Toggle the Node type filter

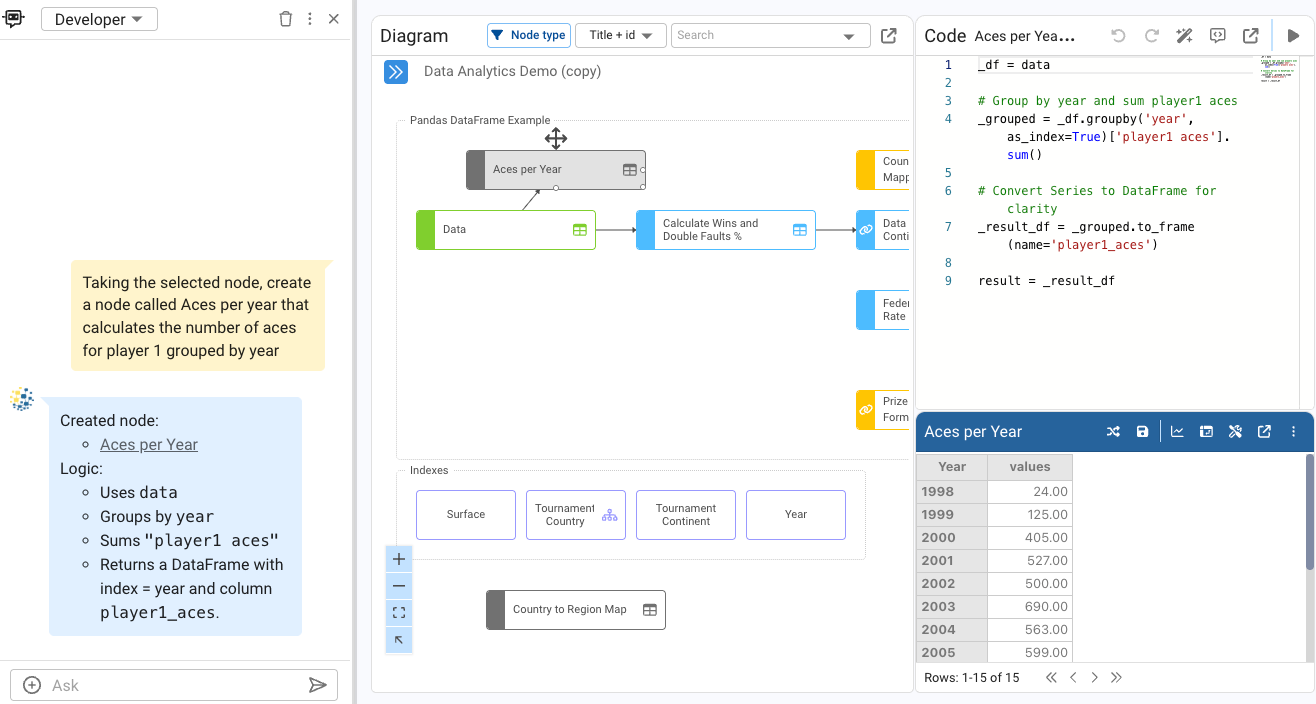(x=528, y=36)
